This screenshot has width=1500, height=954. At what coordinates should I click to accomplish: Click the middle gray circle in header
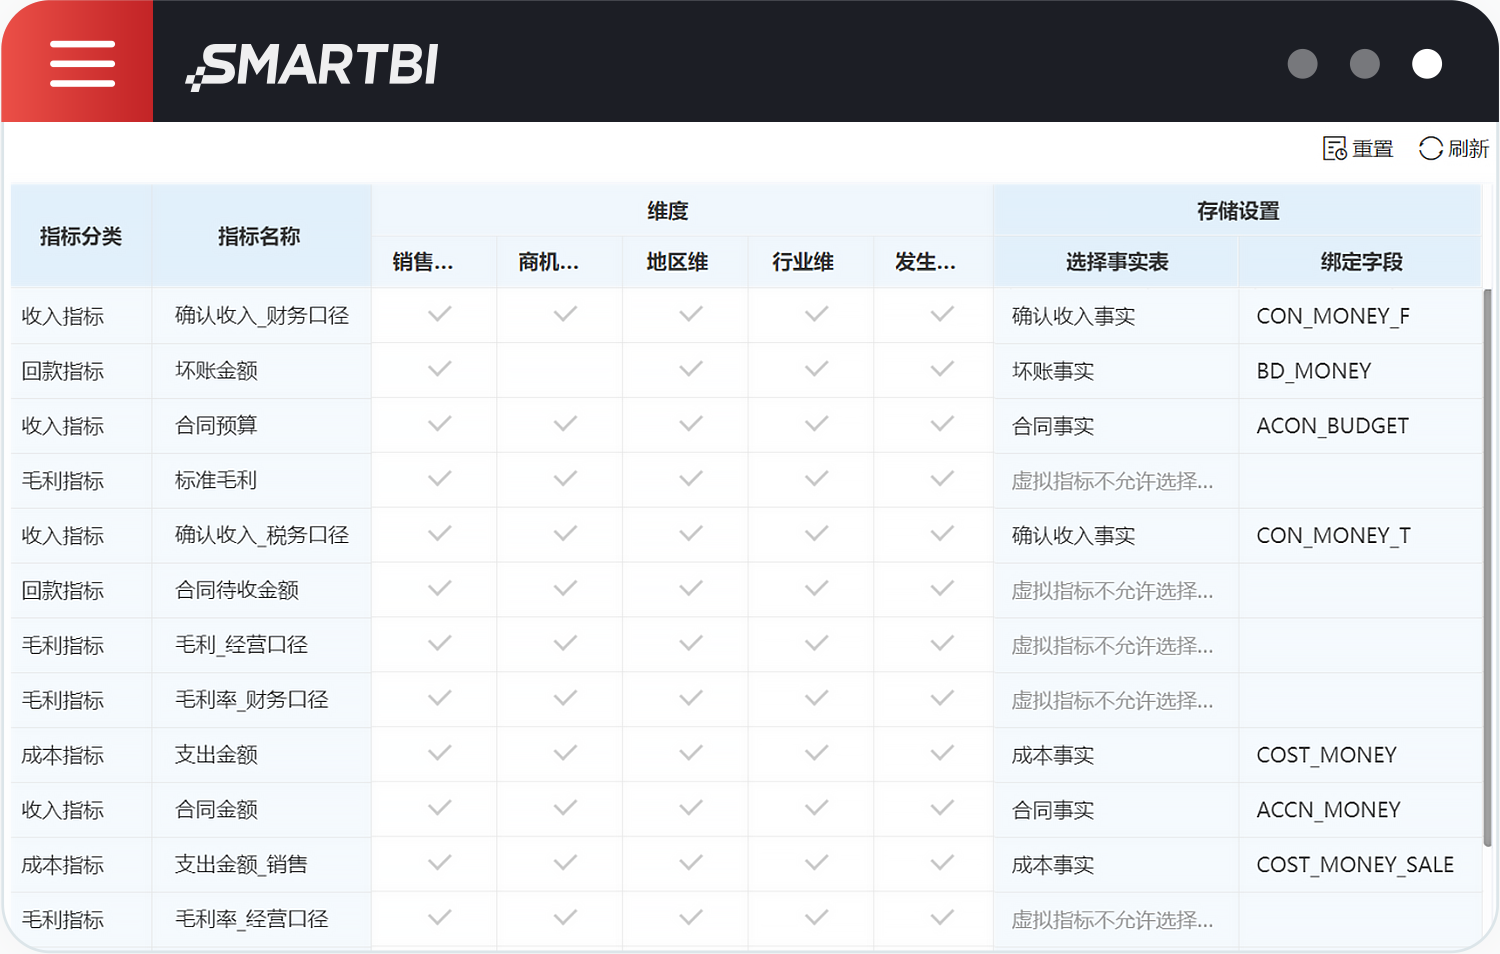1364,64
